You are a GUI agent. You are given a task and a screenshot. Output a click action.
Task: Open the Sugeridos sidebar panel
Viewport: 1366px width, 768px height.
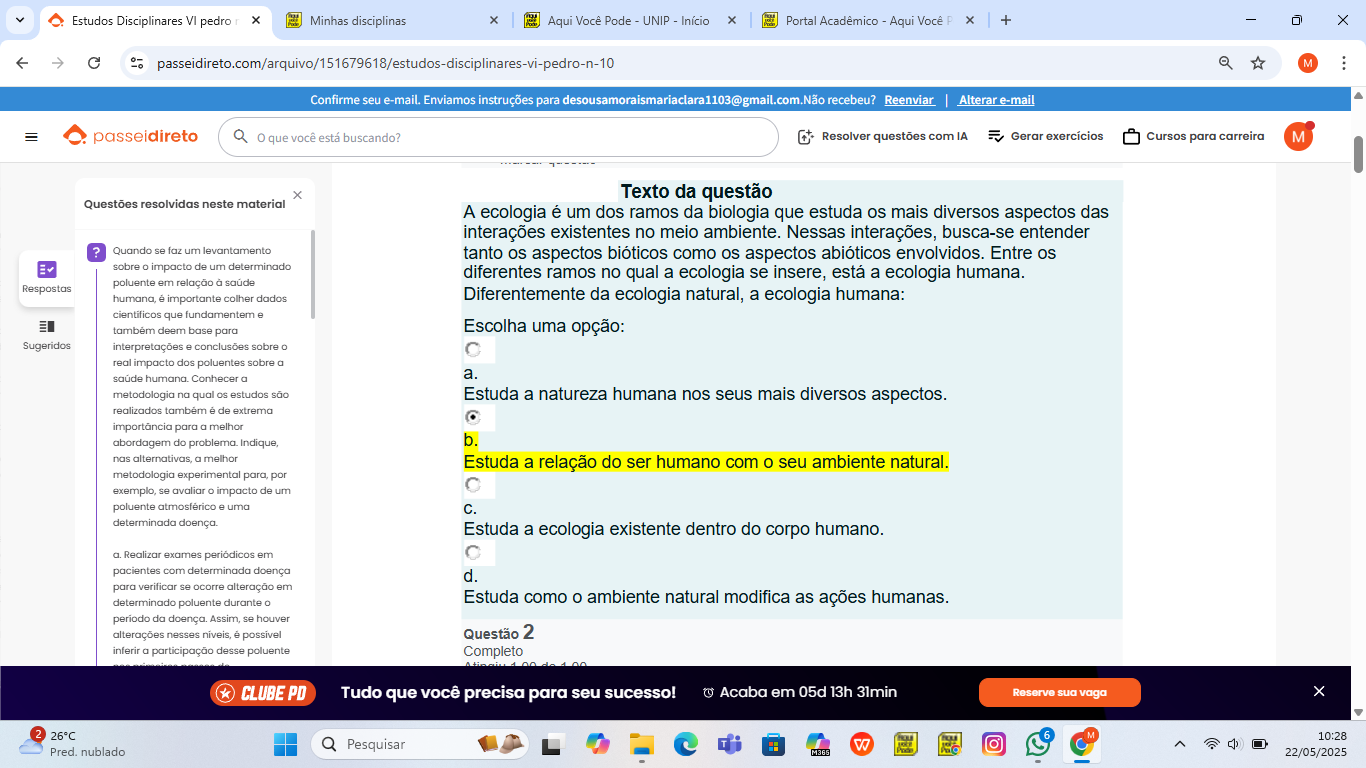47,335
